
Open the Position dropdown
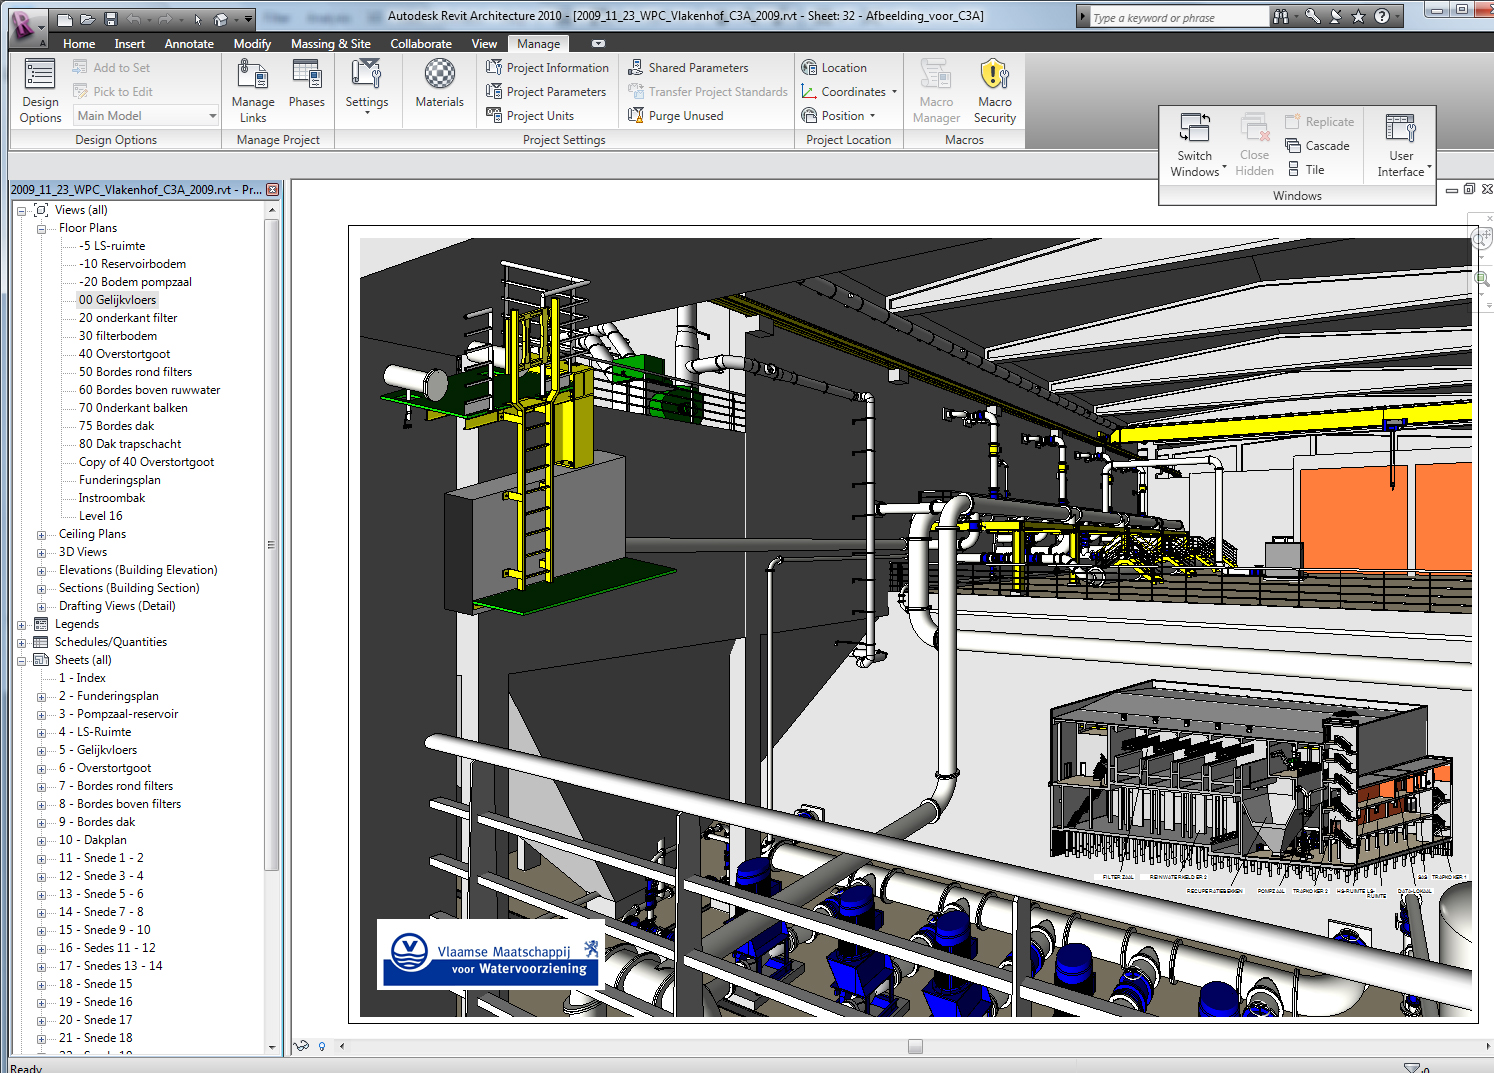pyautogui.click(x=838, y=116)
